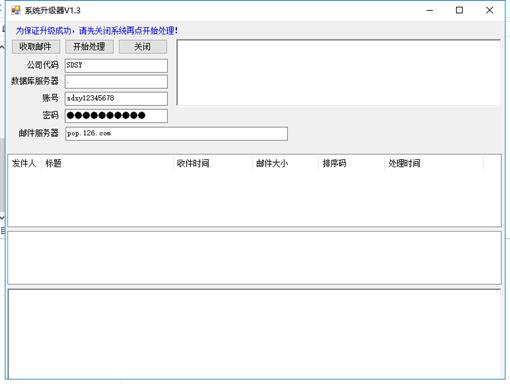Screen dimensions: 510x384
Task: Click the 邮件服务器 label
Action: [38, 133]
